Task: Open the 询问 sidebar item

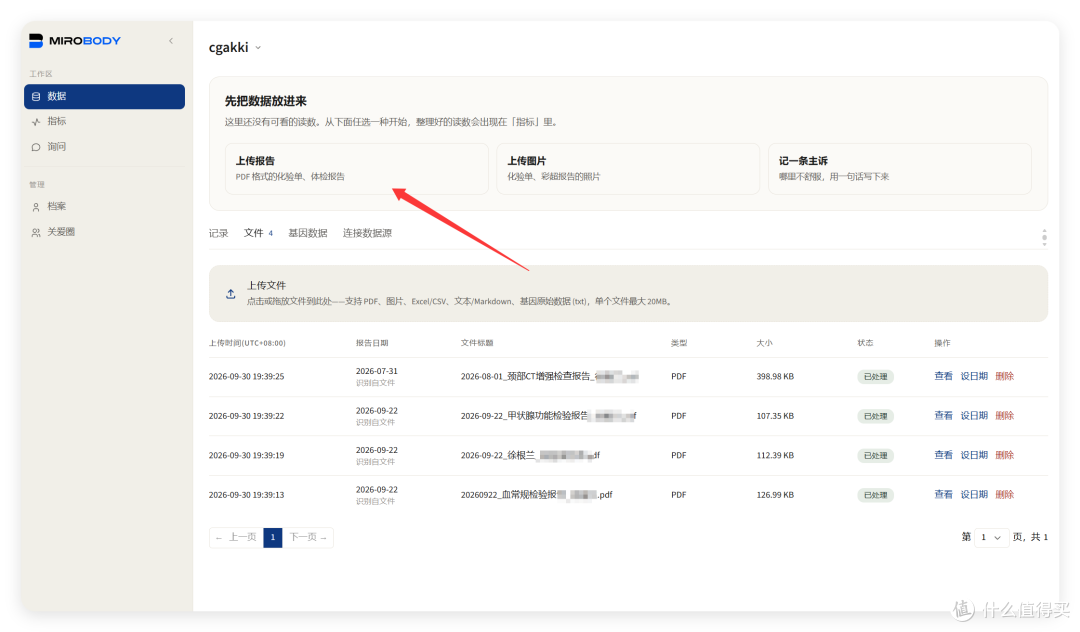Action: pyautogui.click(x=105, y=147)
